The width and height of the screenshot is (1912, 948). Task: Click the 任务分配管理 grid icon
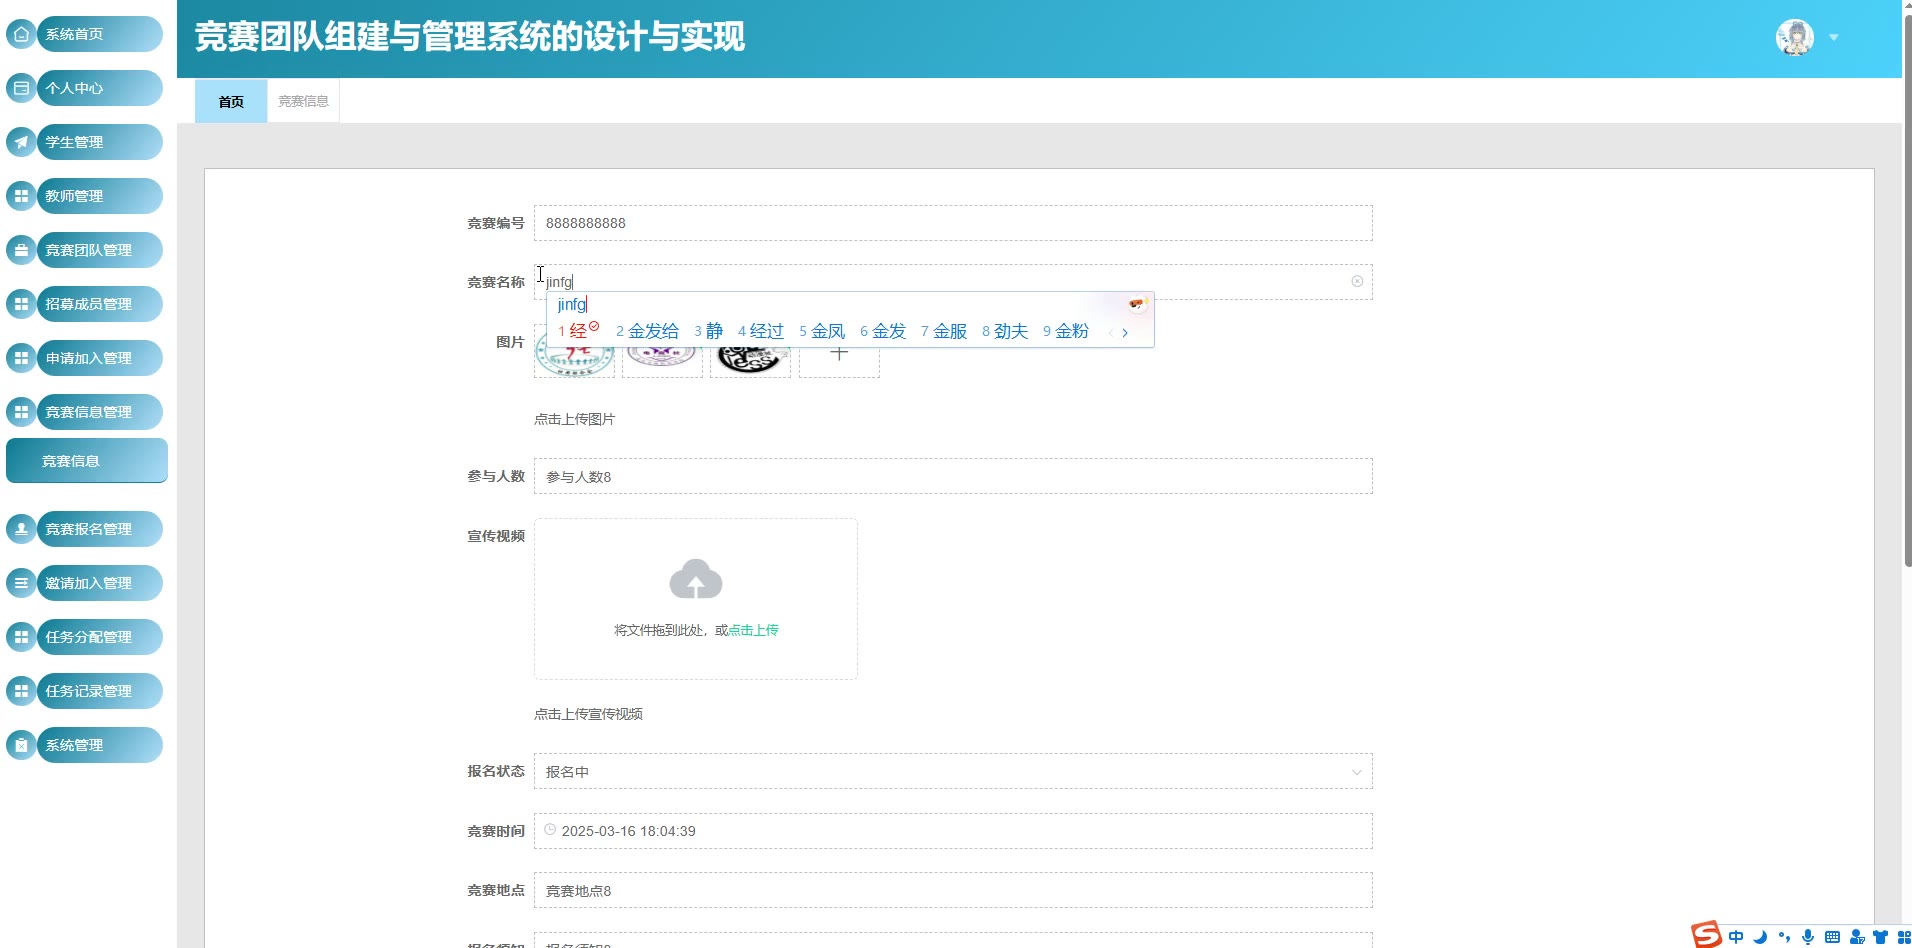pyautogui.click(x=21, y=637)
